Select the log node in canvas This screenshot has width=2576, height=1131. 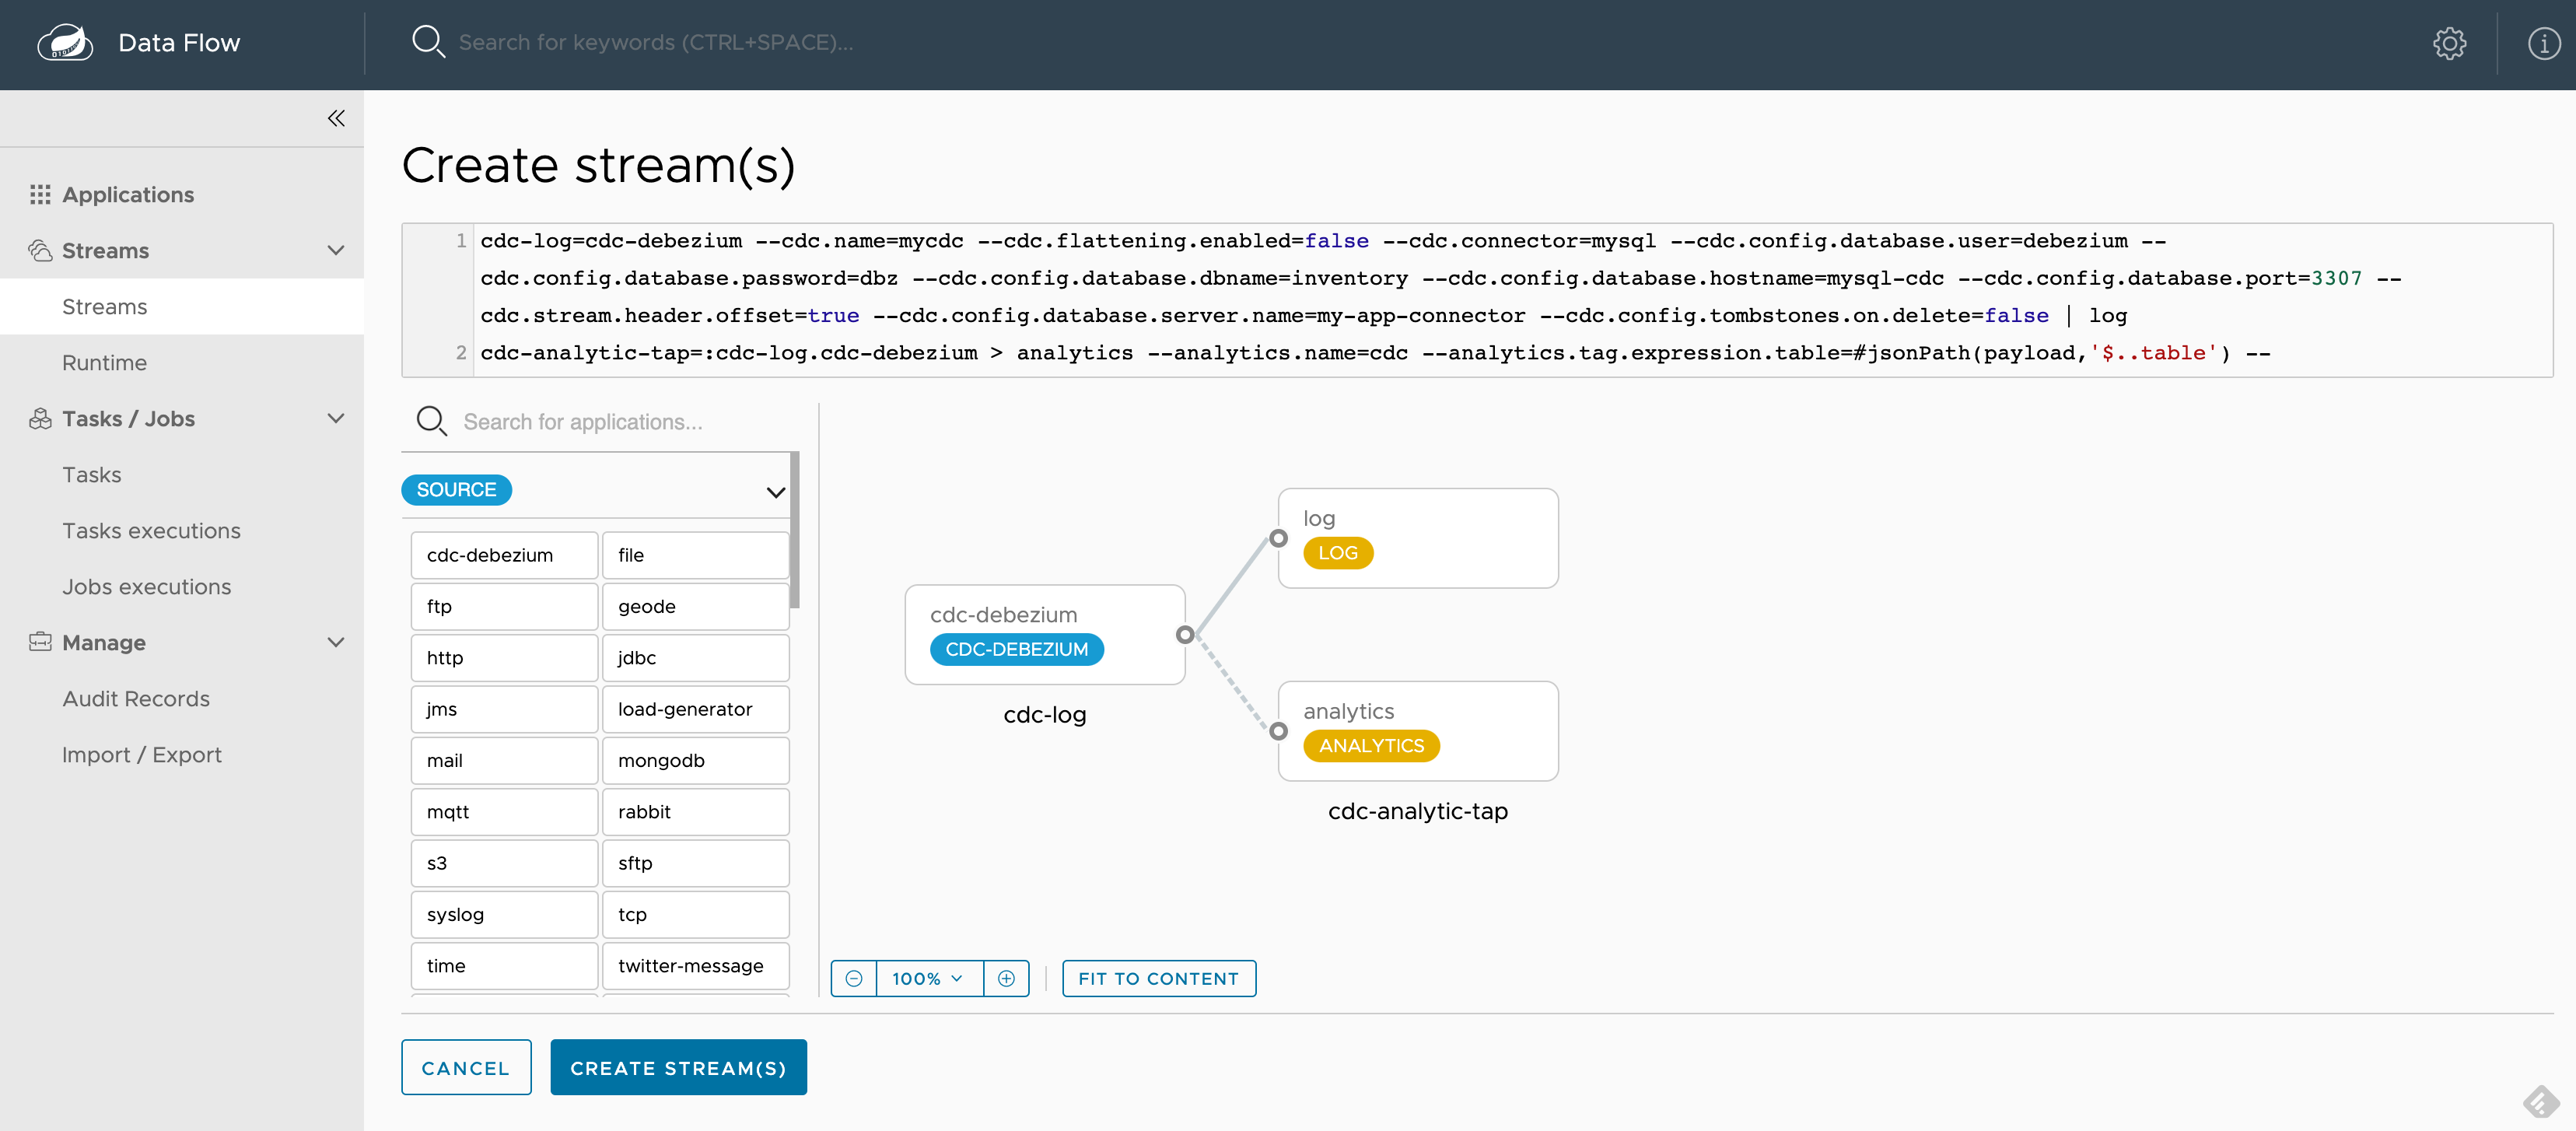pyautogui.click(x=1418, y=538)
